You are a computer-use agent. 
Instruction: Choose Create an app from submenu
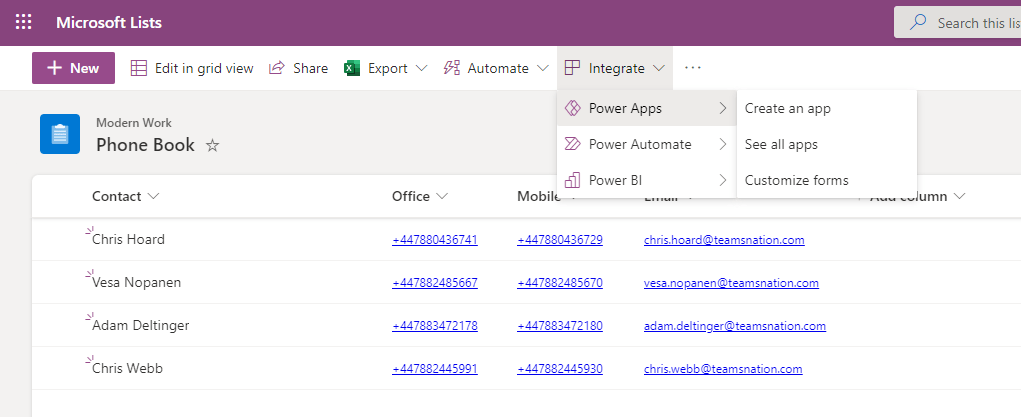point(788,108)
